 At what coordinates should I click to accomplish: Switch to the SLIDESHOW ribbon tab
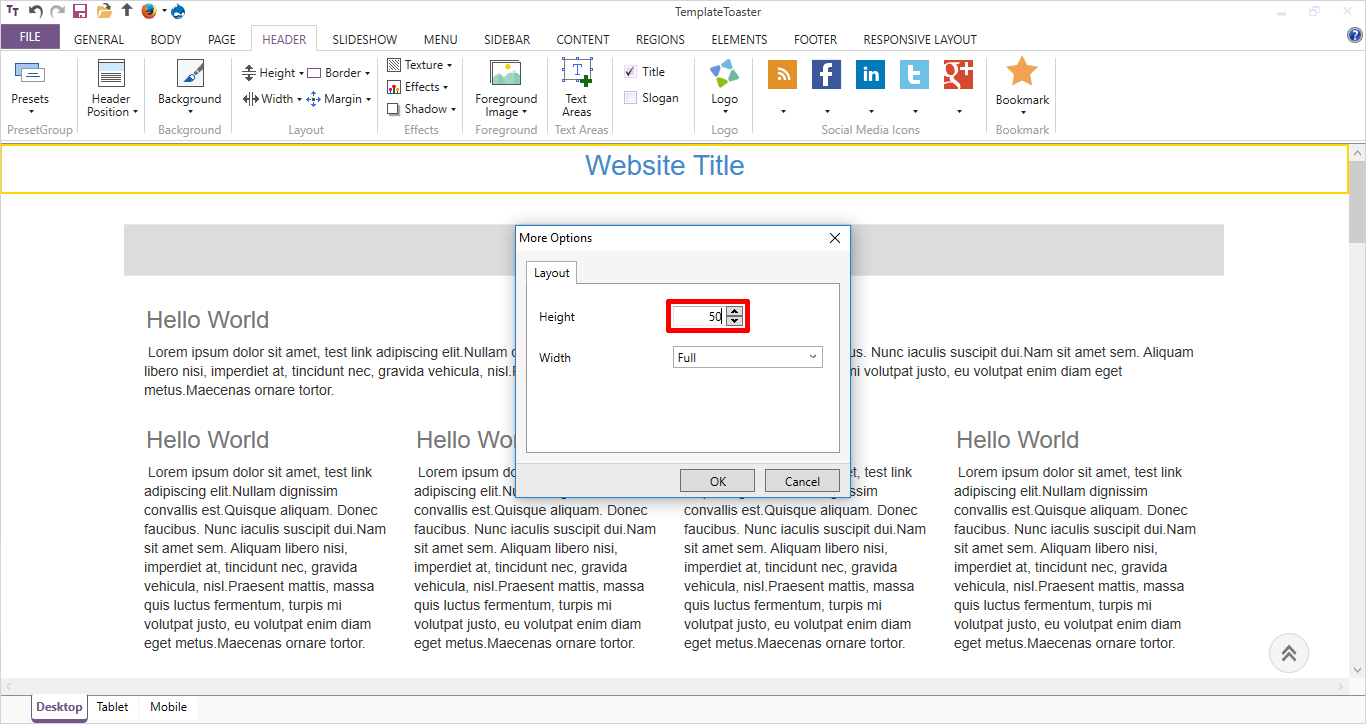[364, 40]
